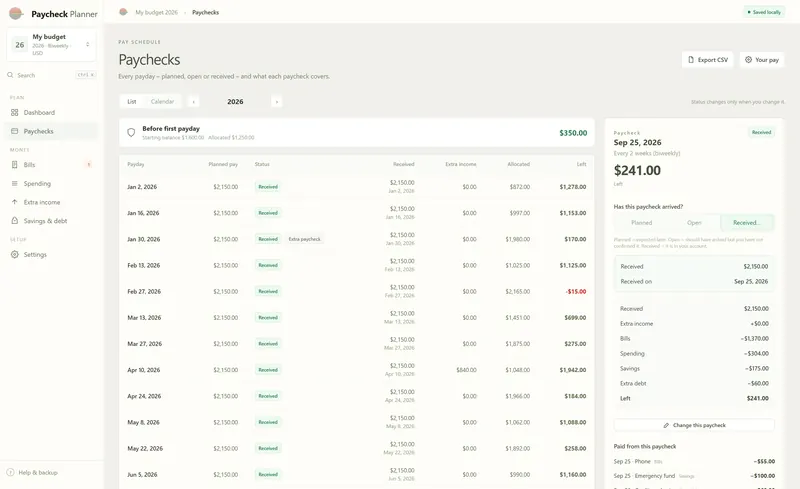Open the My budget switcher dropdown

[x=52, y=44]
